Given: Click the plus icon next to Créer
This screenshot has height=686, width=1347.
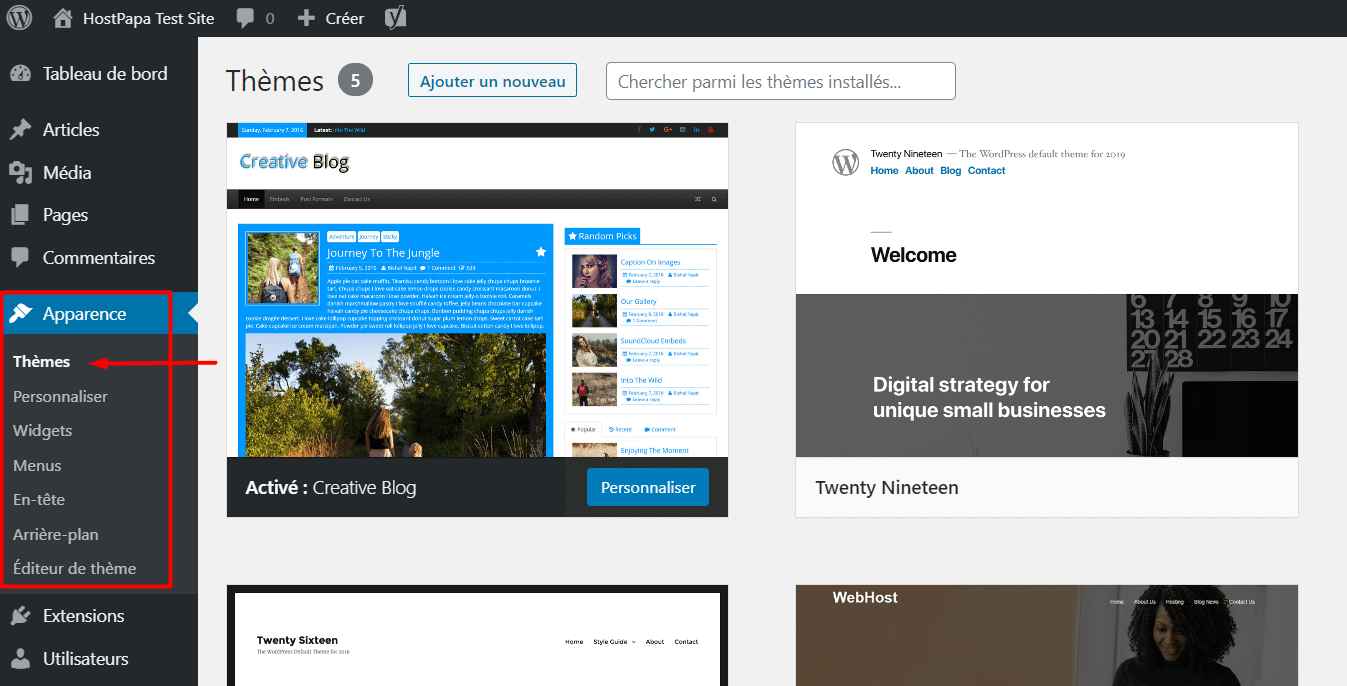Looking at the screenshot, I should click(x=307, y=18).
